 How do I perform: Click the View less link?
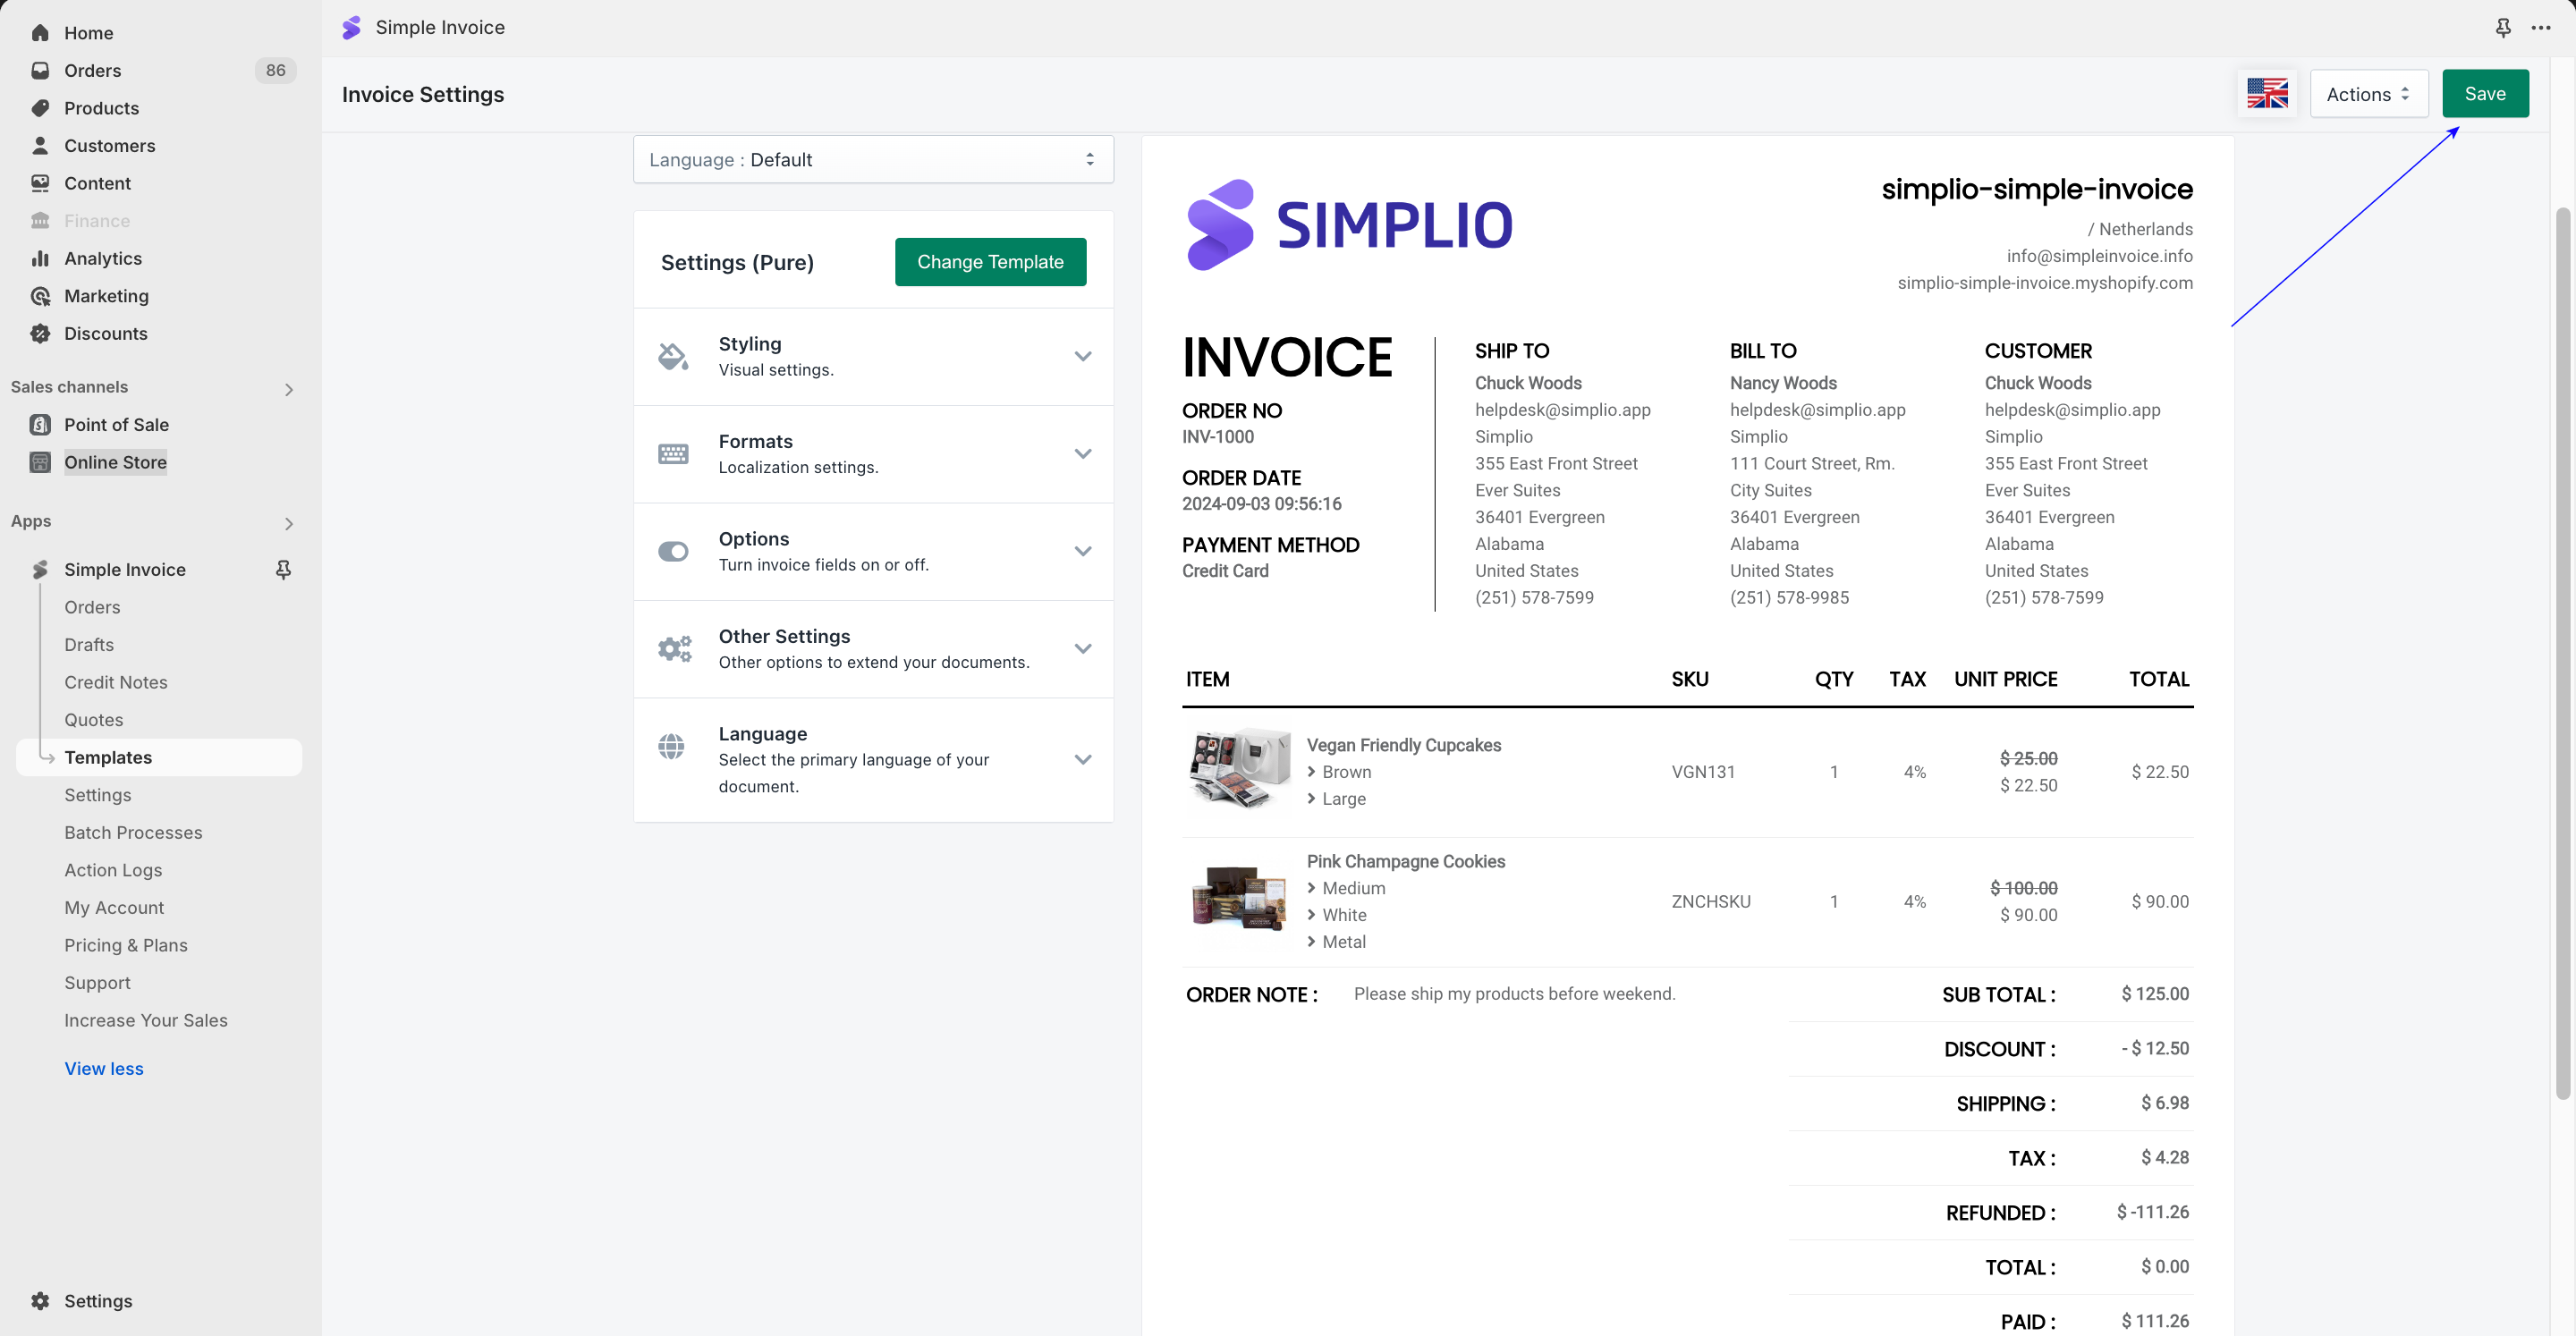coord(104,1068)
